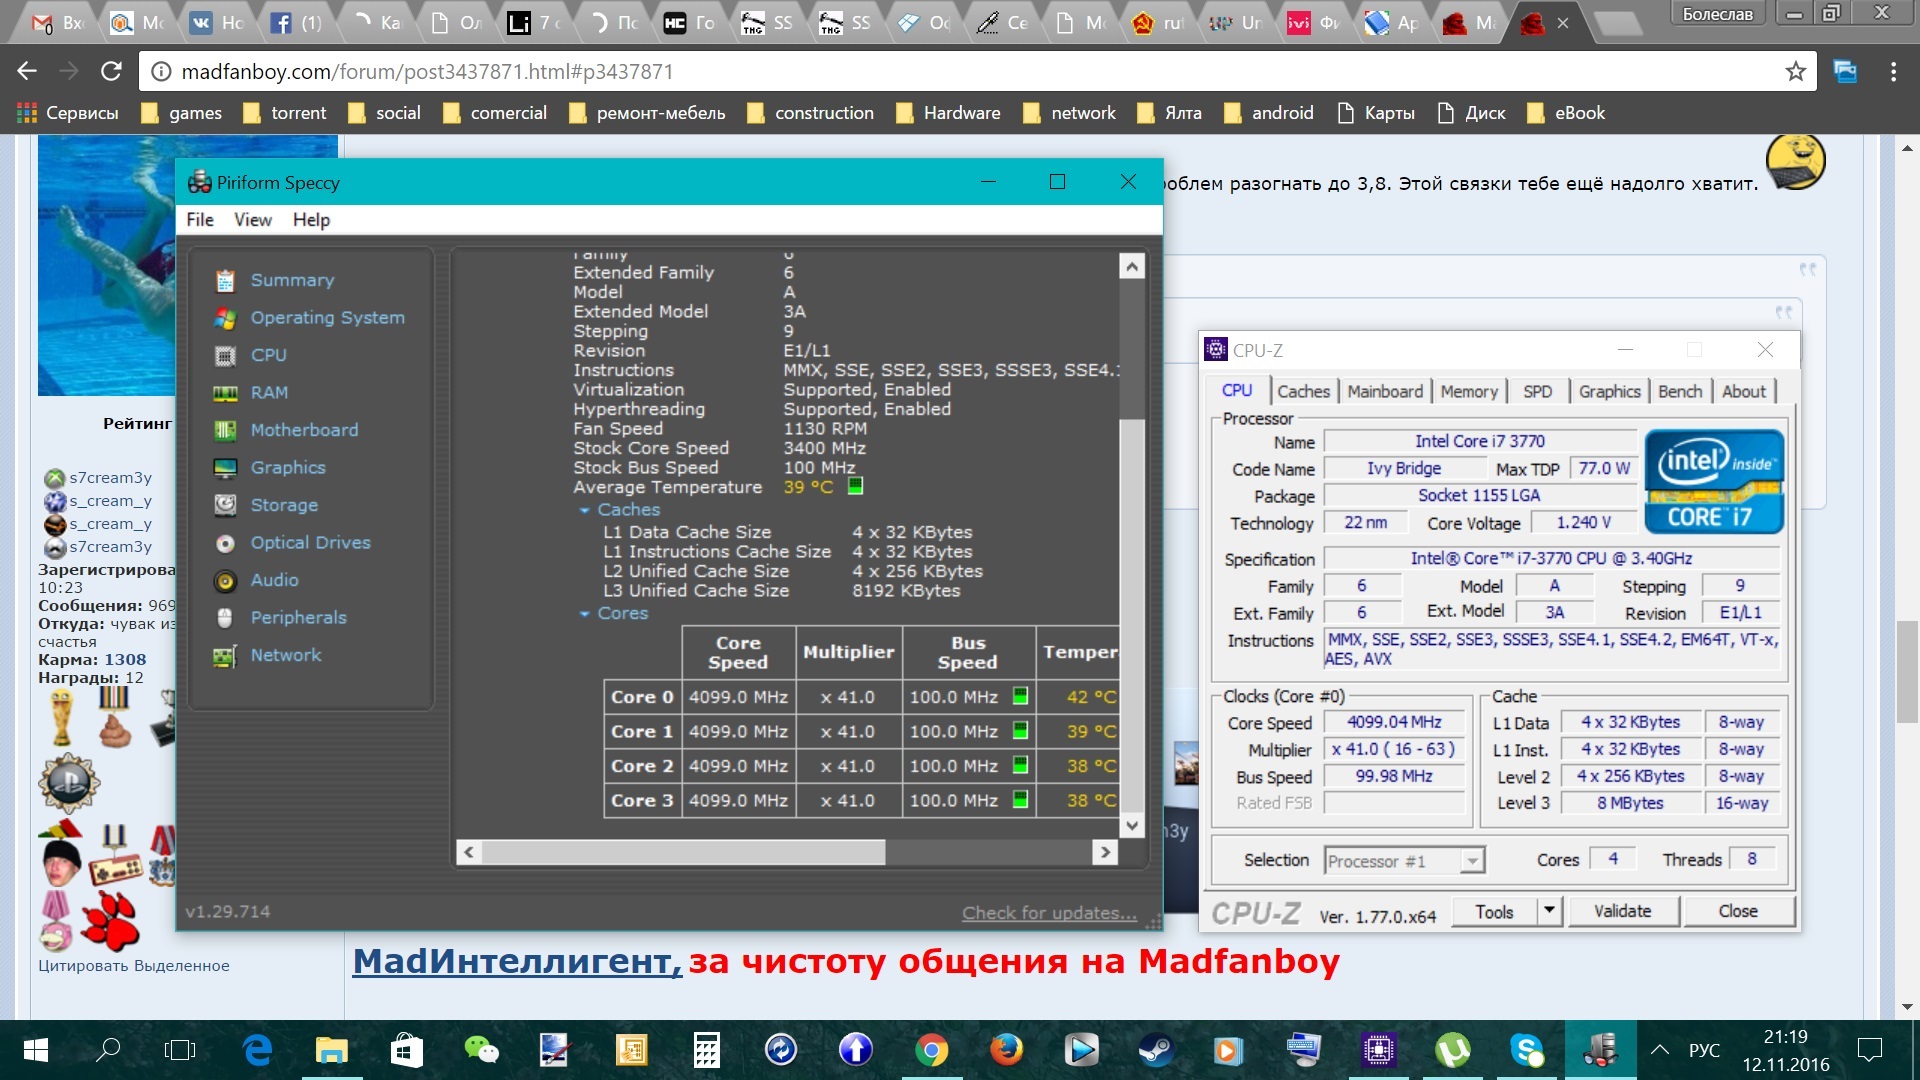This screenshot has height=1080, width=1920.
Task: Collapse the Caches tree section
Action: (585, 510)
